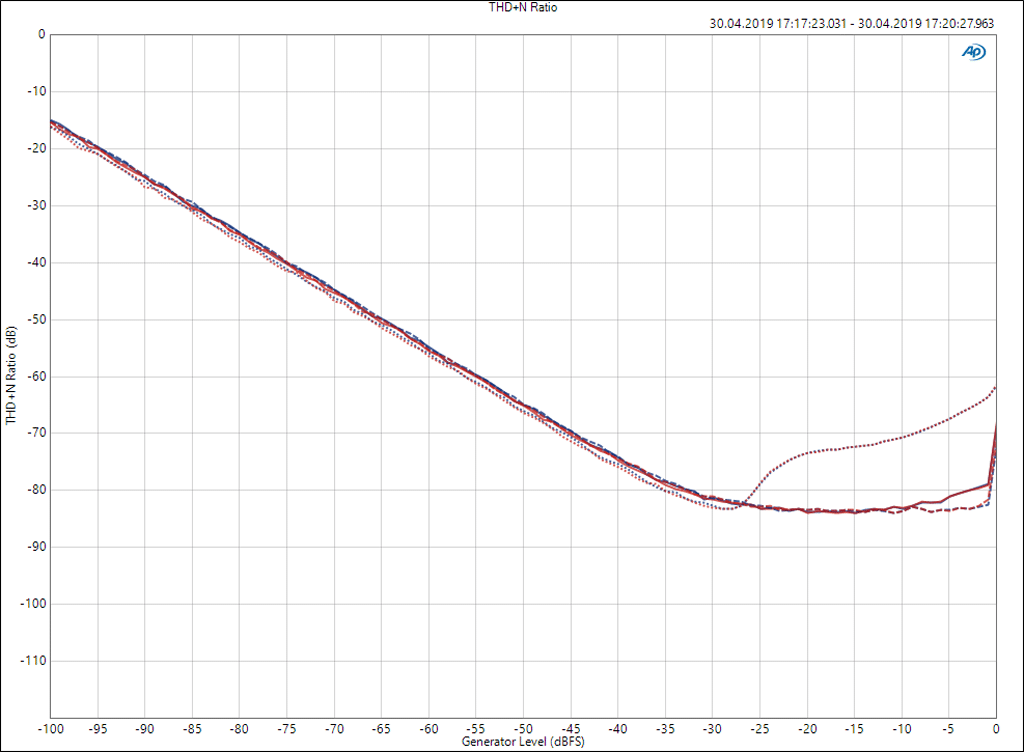This screenshot has width=1024, height=752.
Task: Click the AP logo in the graph corner
Action: click(x=972, y=52)
